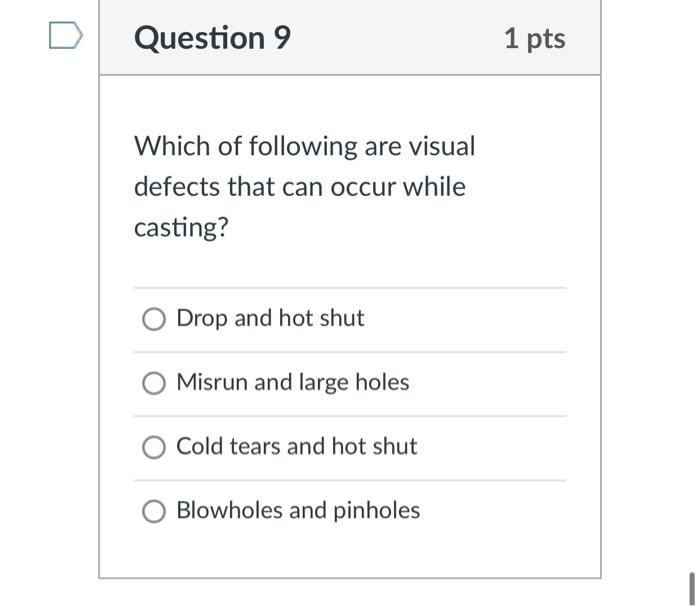Click the scrollbar thumb at the right edge
This screenshot has height=606, width=700.
[691, 588]
